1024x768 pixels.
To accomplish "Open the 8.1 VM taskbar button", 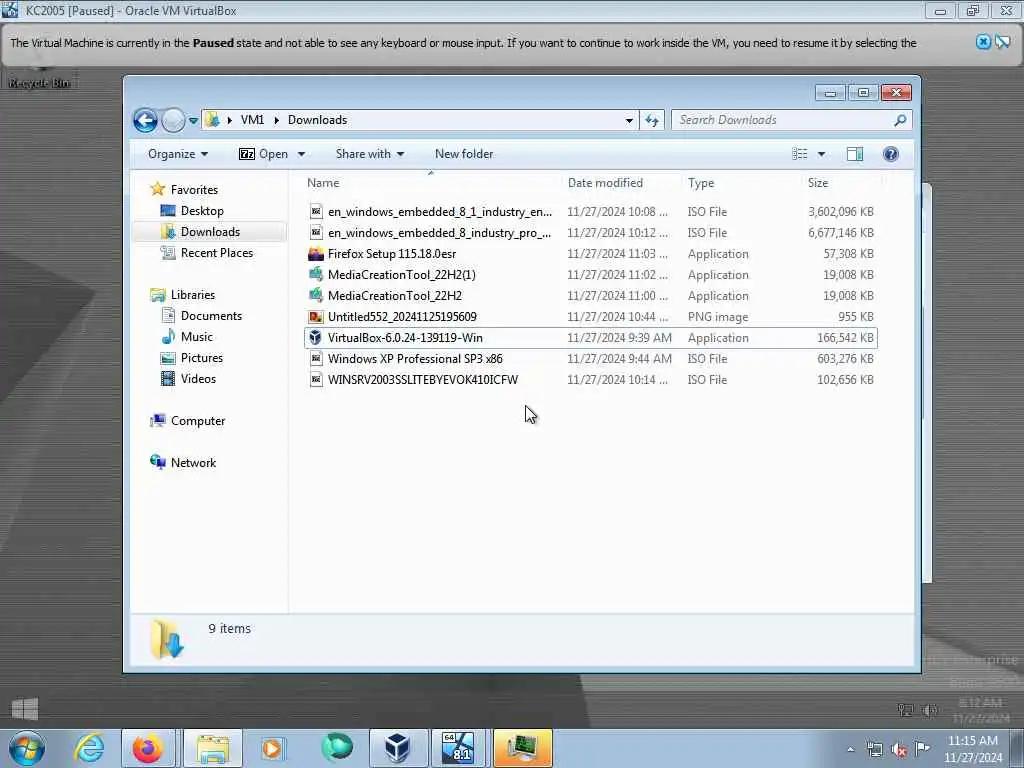I will pos(458,748).
